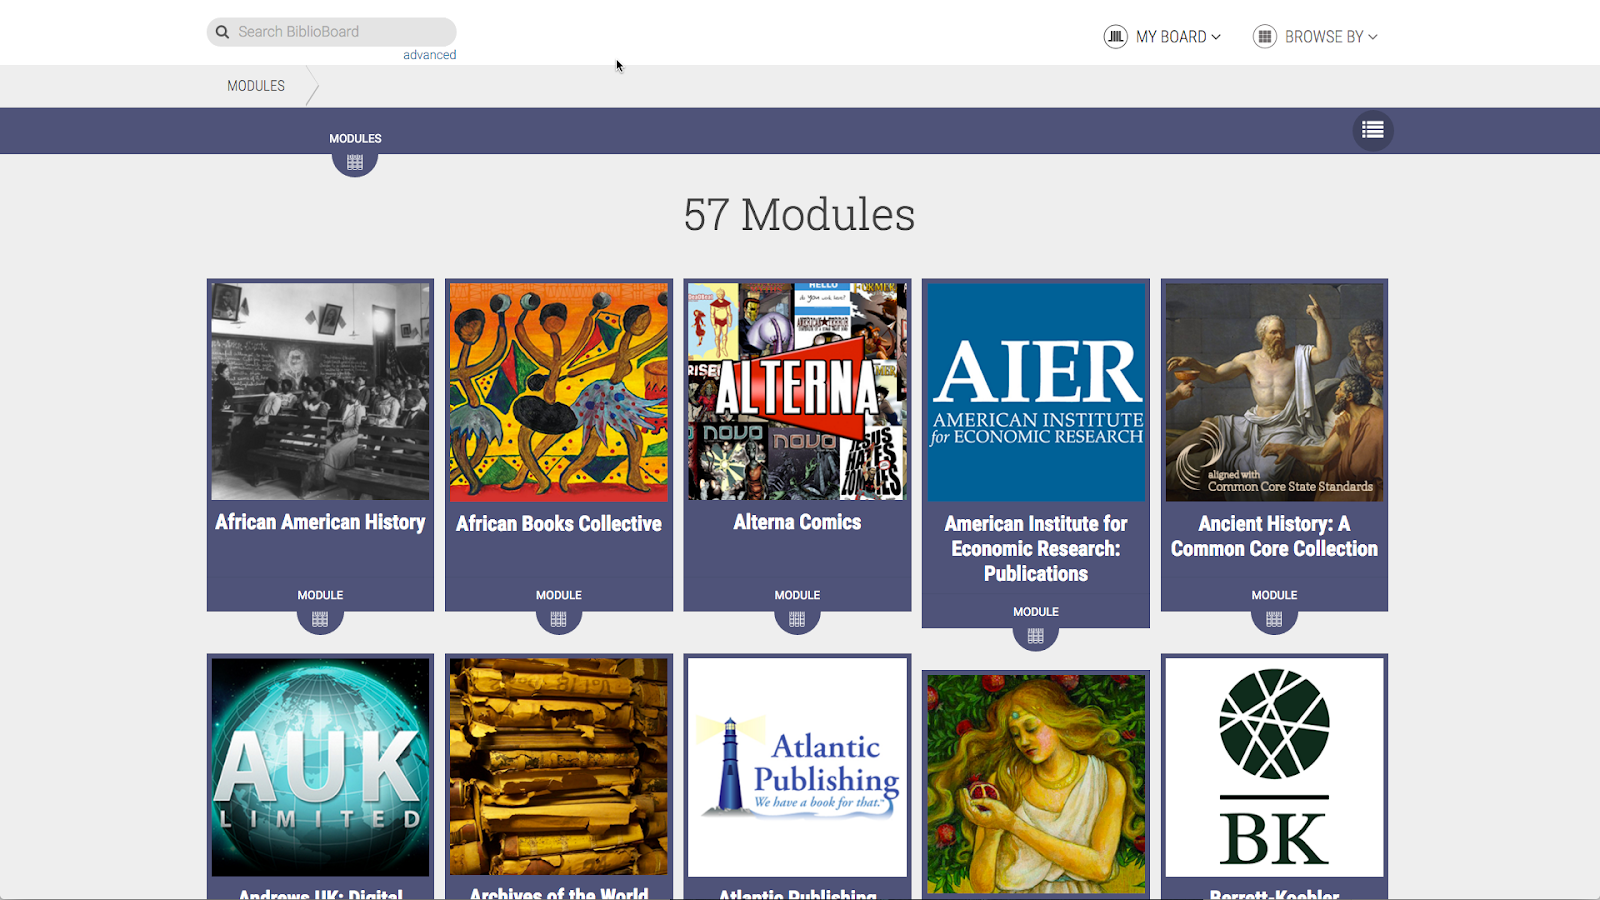Viewport: 1600px width, 900px height.
Task: Open African American History title link
Action: point(320,523)
